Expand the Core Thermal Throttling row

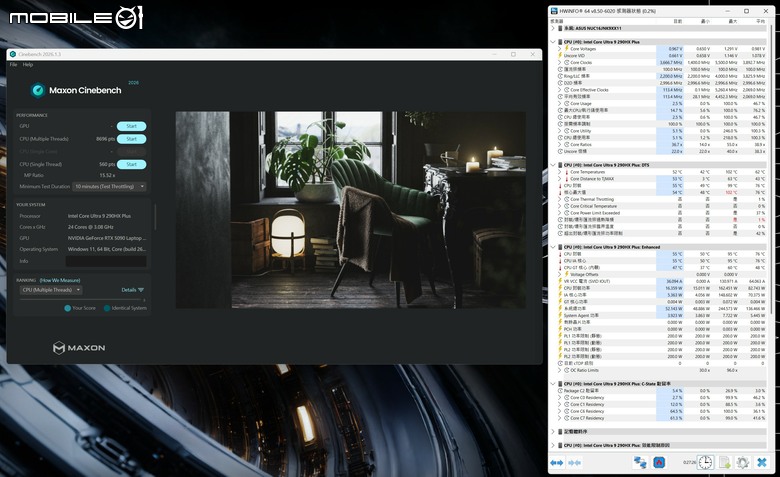coord(560,199)
